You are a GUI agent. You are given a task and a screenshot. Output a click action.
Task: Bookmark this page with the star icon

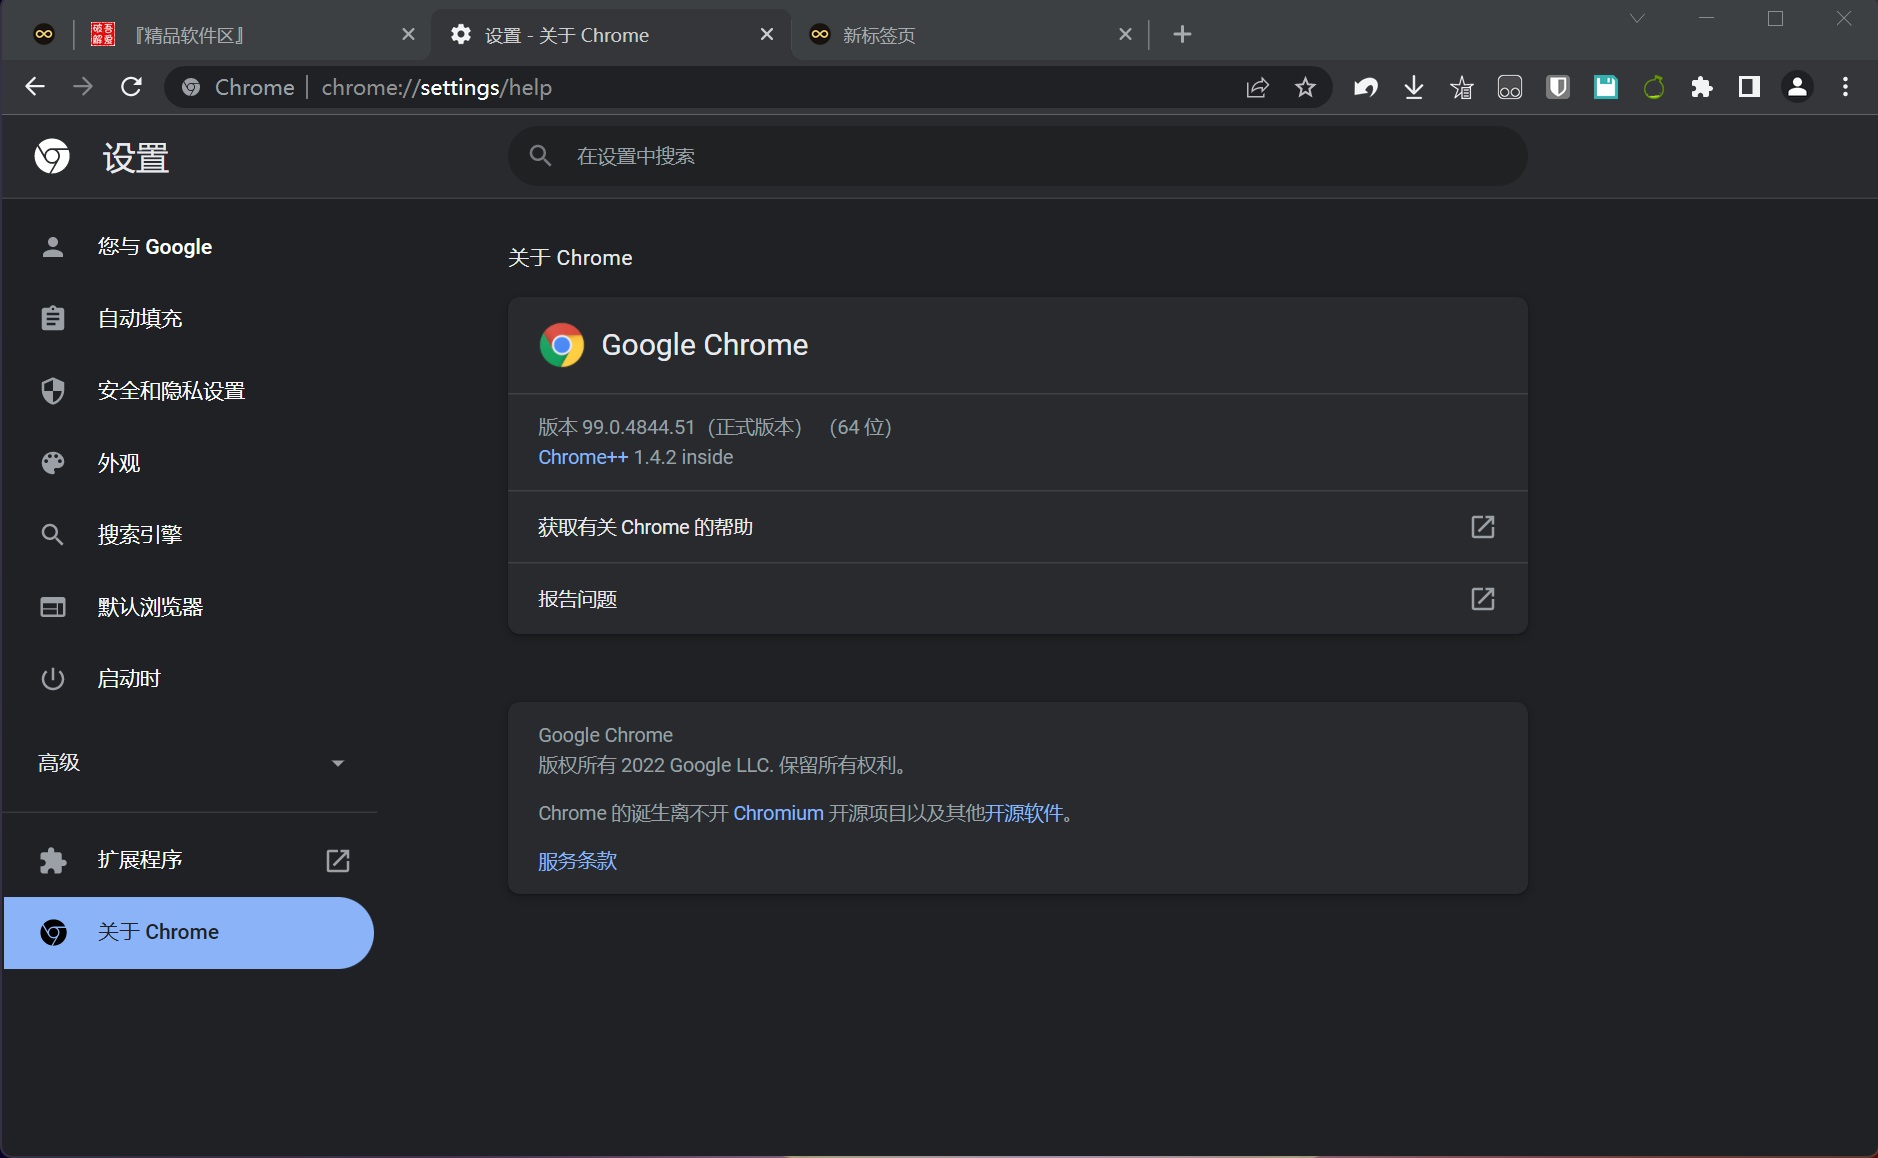1305,87
